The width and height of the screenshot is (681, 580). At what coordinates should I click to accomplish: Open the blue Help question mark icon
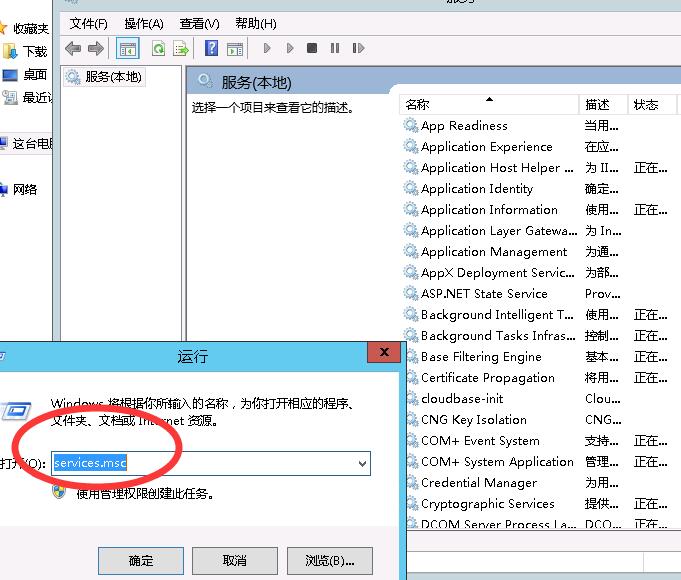tap(211, 48)
